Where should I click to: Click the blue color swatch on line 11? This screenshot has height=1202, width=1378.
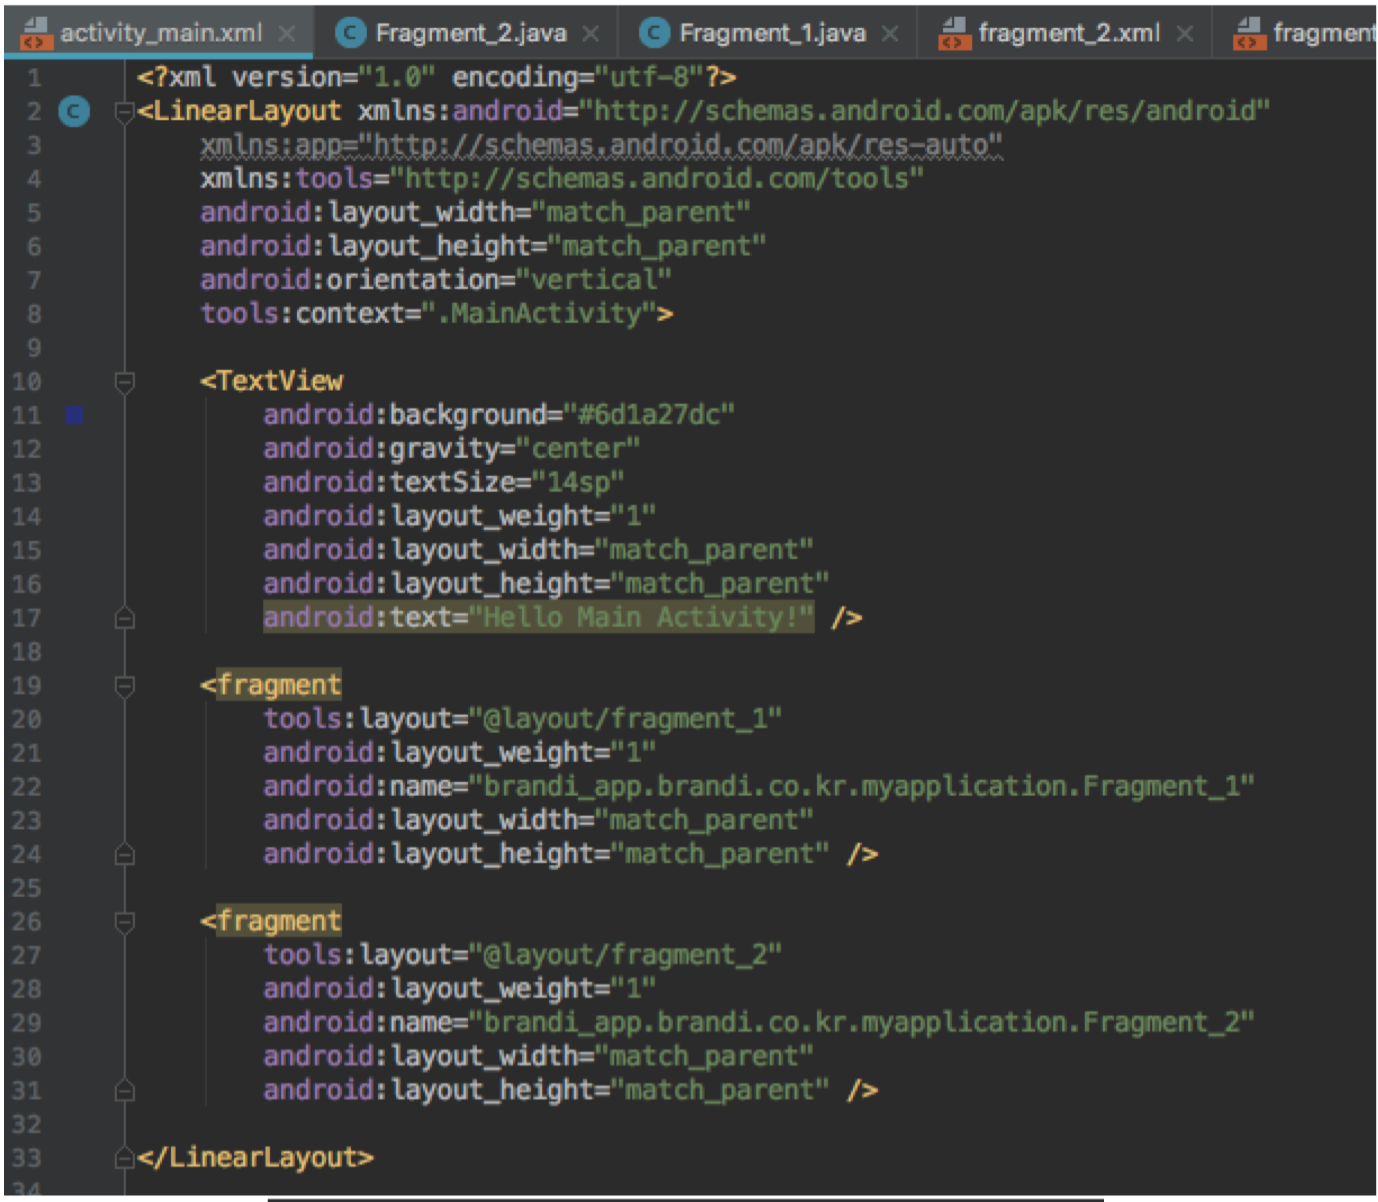pos(74,414)
